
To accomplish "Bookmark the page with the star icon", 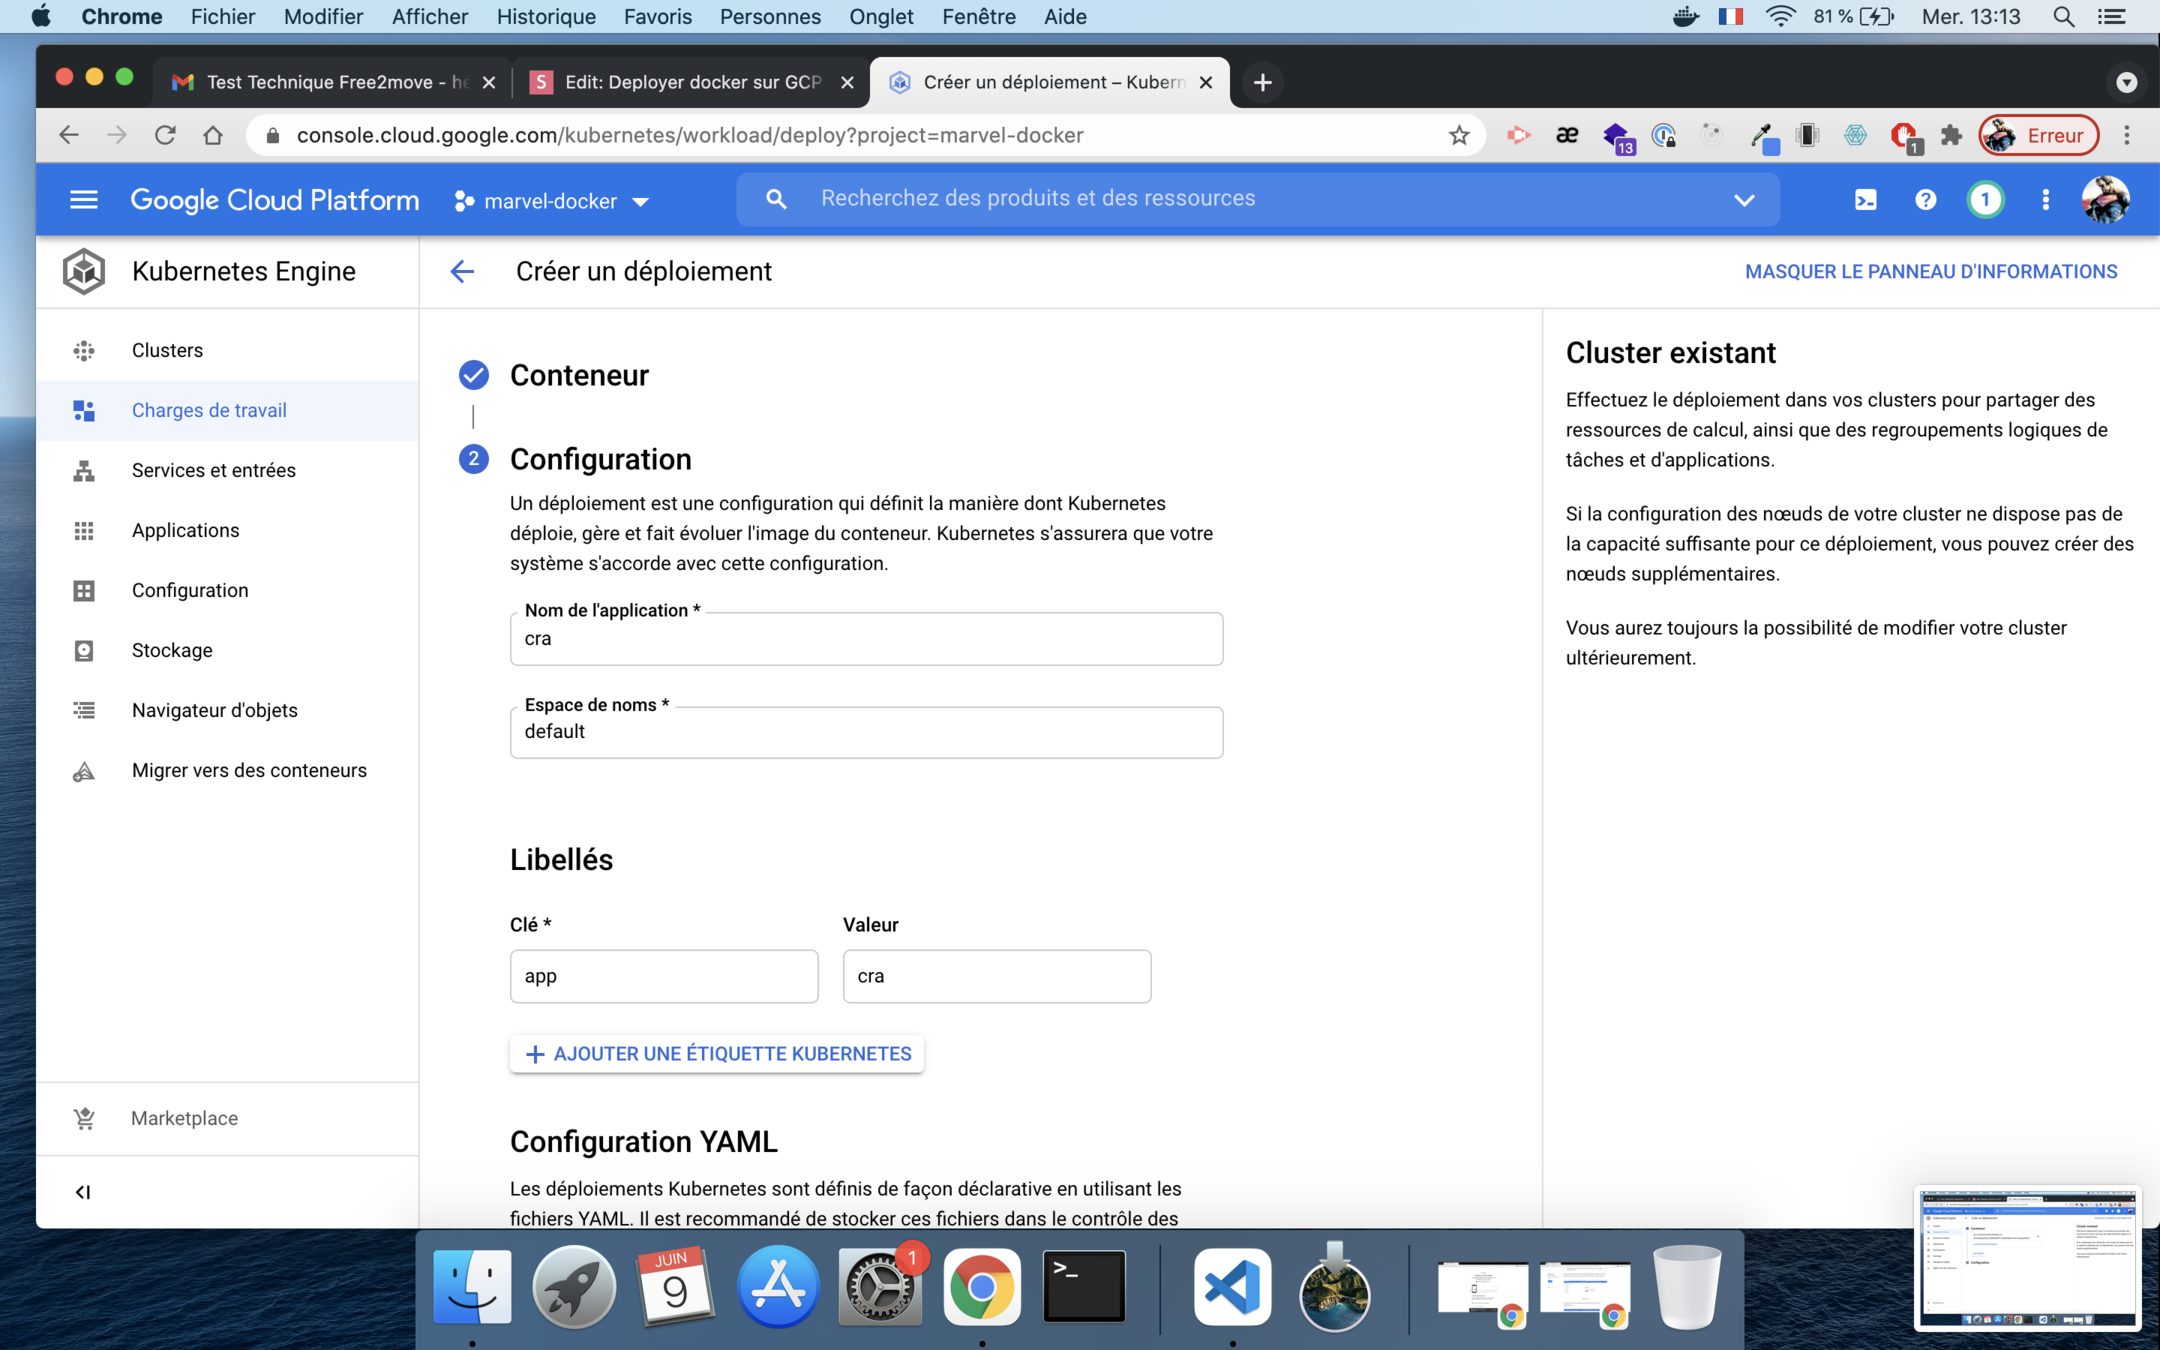I will pyautogui.click(x=1459, y=135).
